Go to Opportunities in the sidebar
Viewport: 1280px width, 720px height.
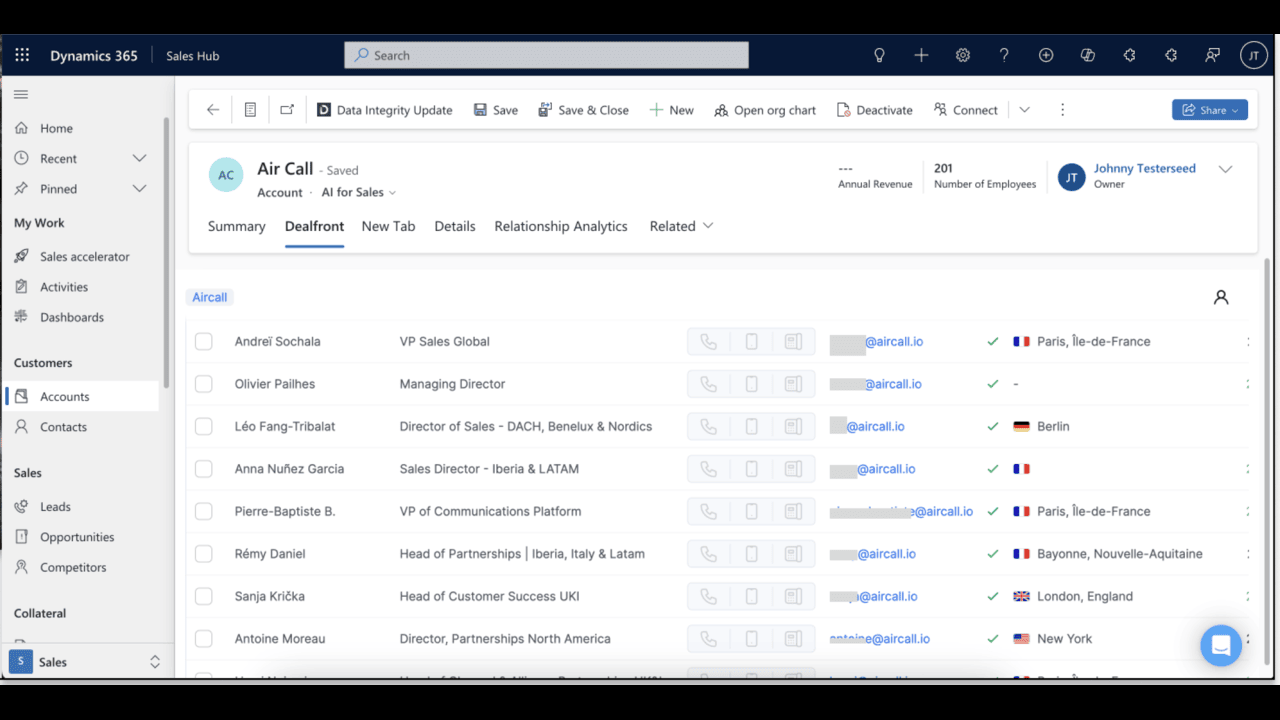(x=77, y=537)
